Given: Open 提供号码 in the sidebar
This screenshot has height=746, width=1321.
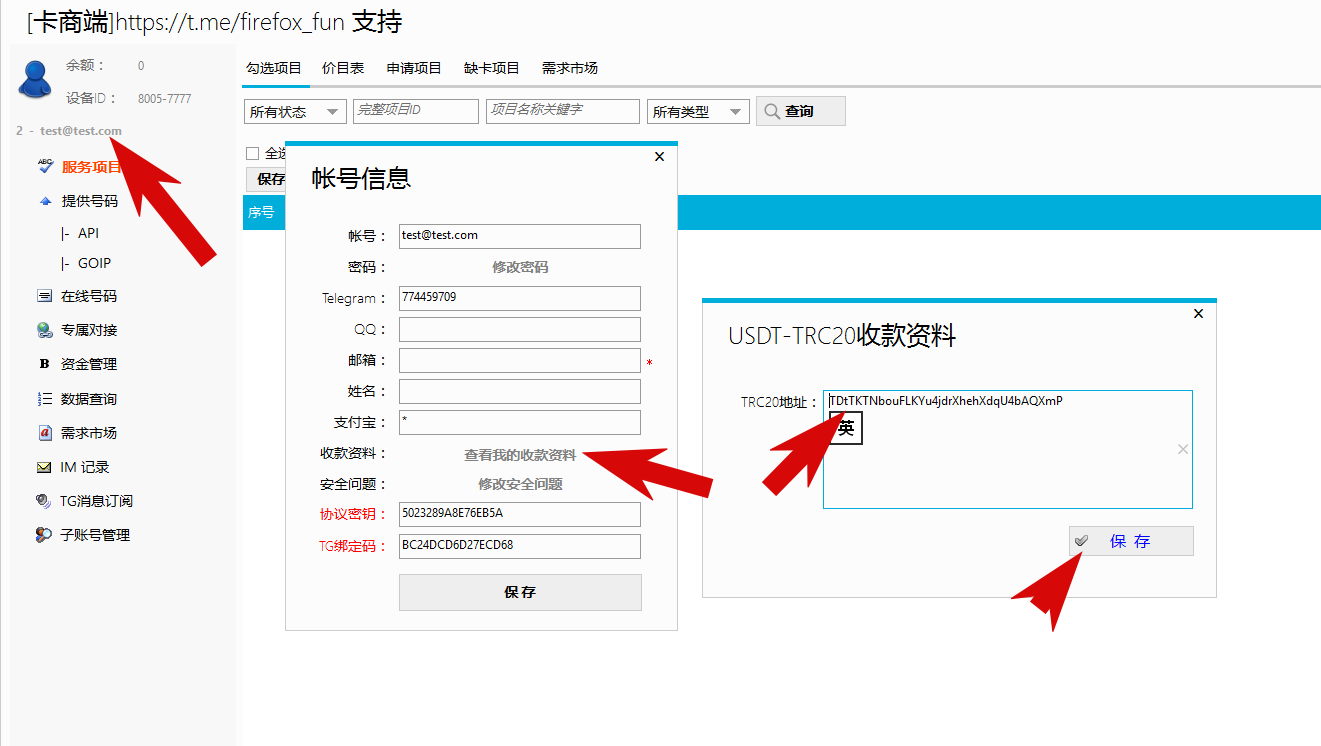Looking at the screenshot, I should (90, 201).
